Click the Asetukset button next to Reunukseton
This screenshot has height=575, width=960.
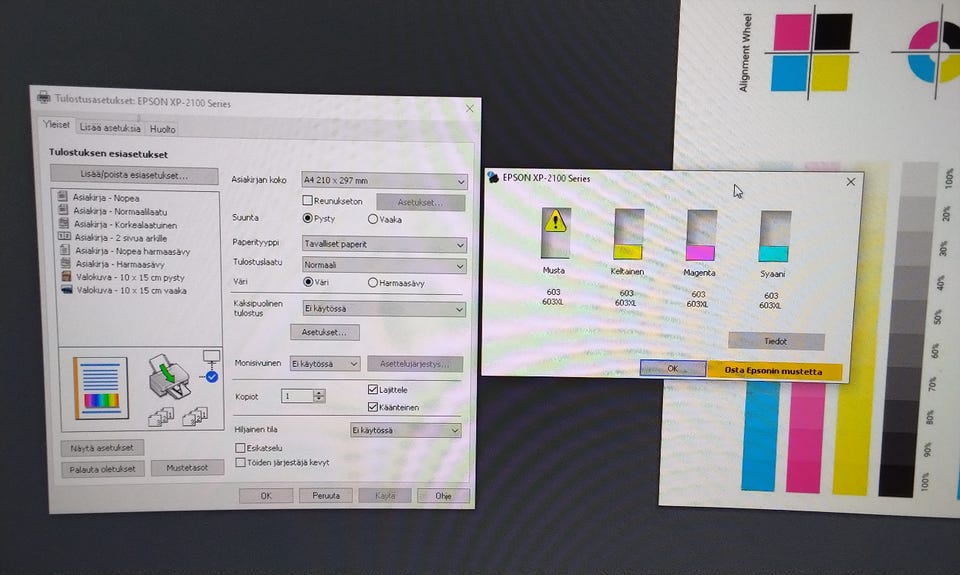click(x=421, y=203)
